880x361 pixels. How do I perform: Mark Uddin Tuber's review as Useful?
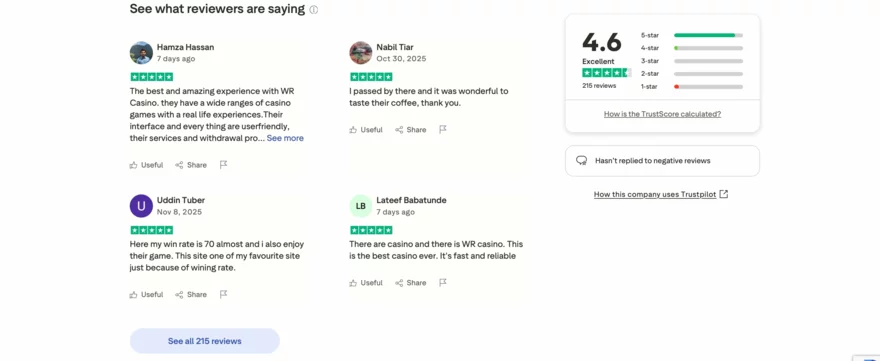[x=146, y=295]
